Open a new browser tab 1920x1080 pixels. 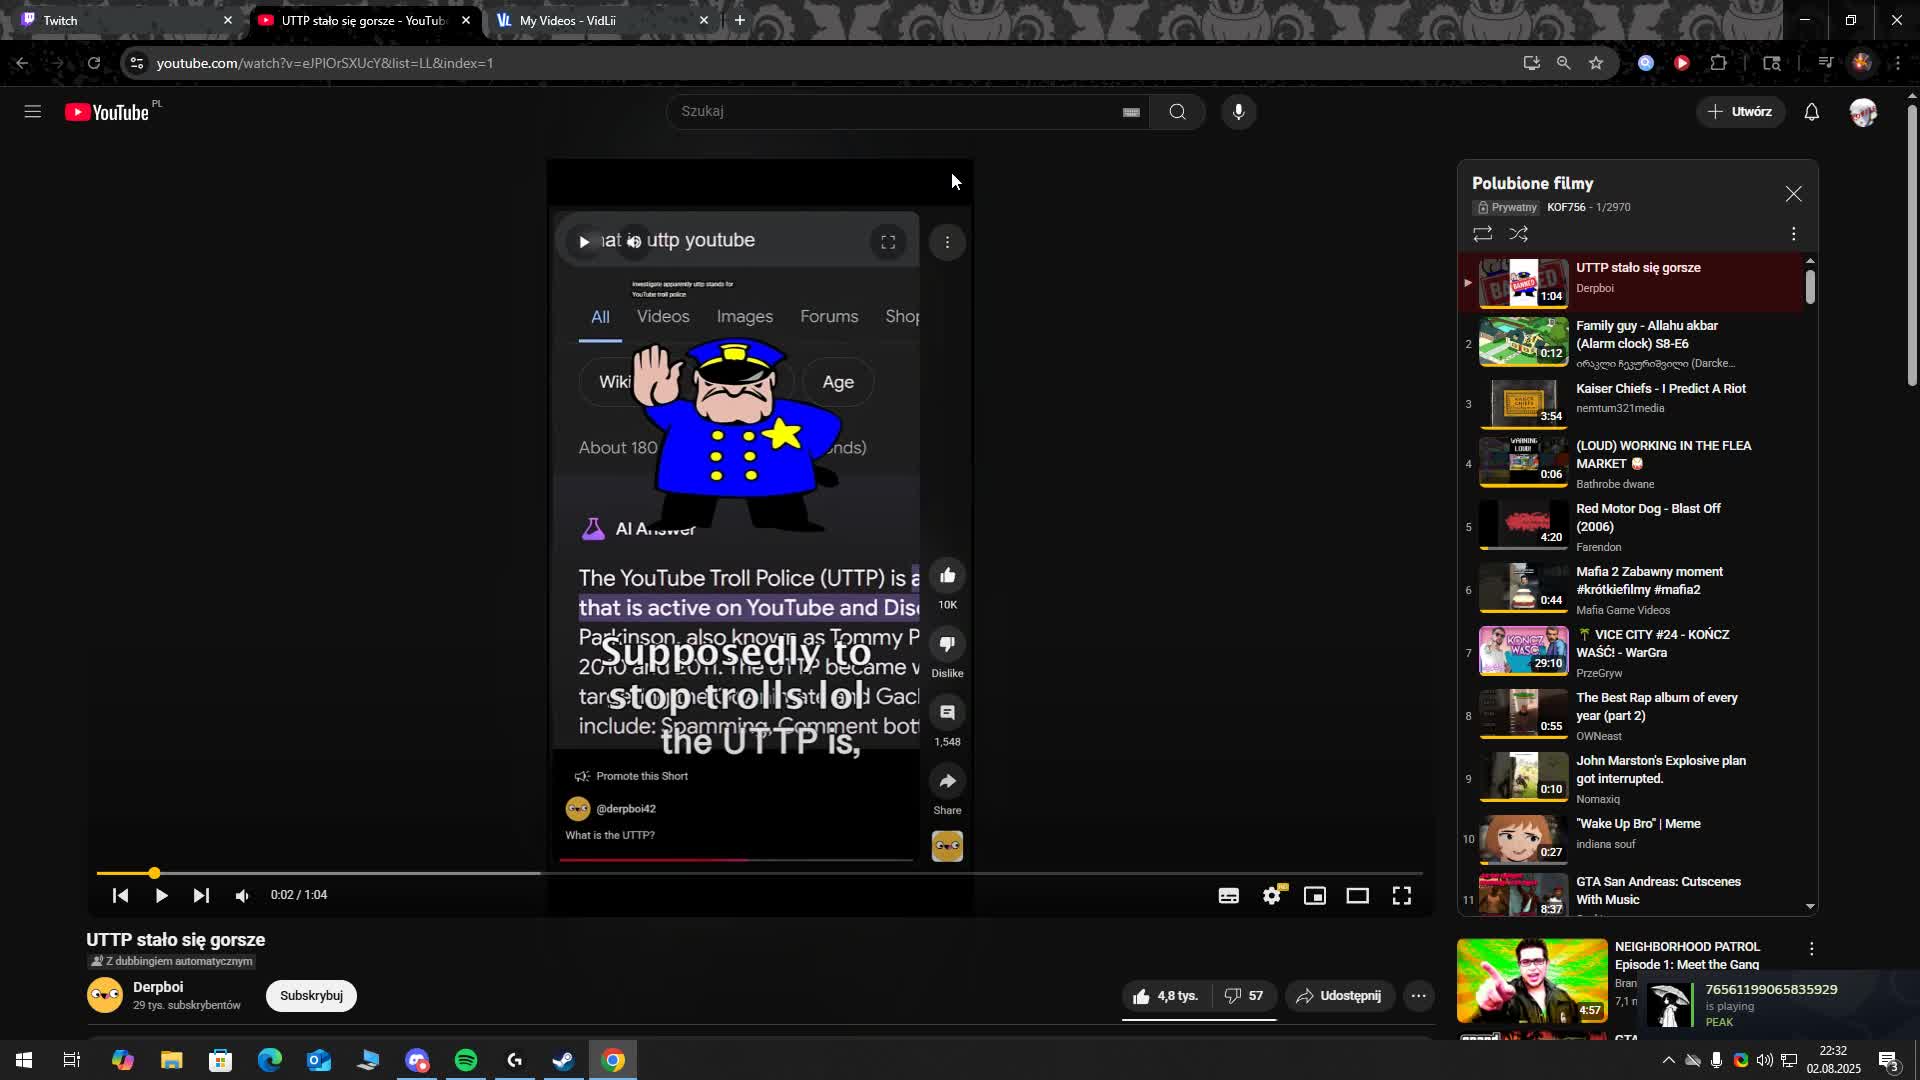pyautogui.click(x=740, y=20)
